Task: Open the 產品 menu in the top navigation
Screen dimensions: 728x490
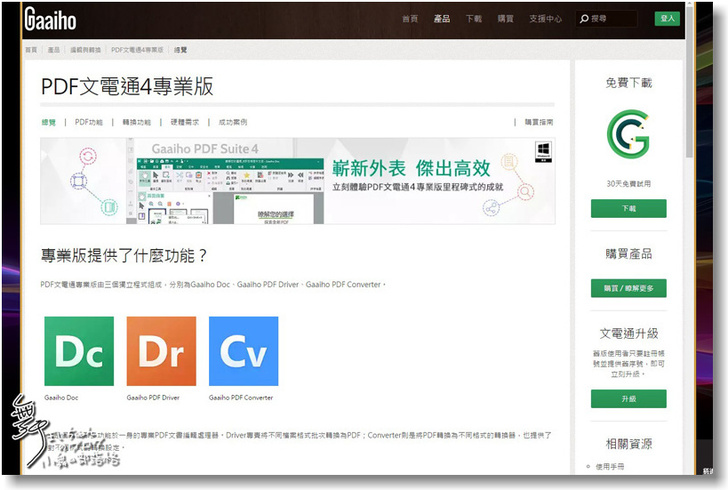Action: pyautogui.click(x=442, y=19)
